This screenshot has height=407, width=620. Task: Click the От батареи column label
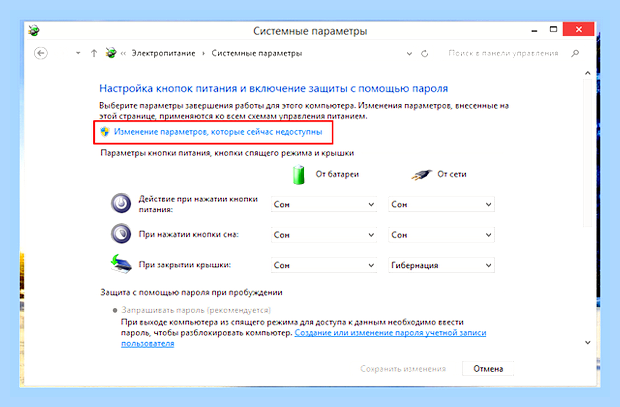(337, 174)
